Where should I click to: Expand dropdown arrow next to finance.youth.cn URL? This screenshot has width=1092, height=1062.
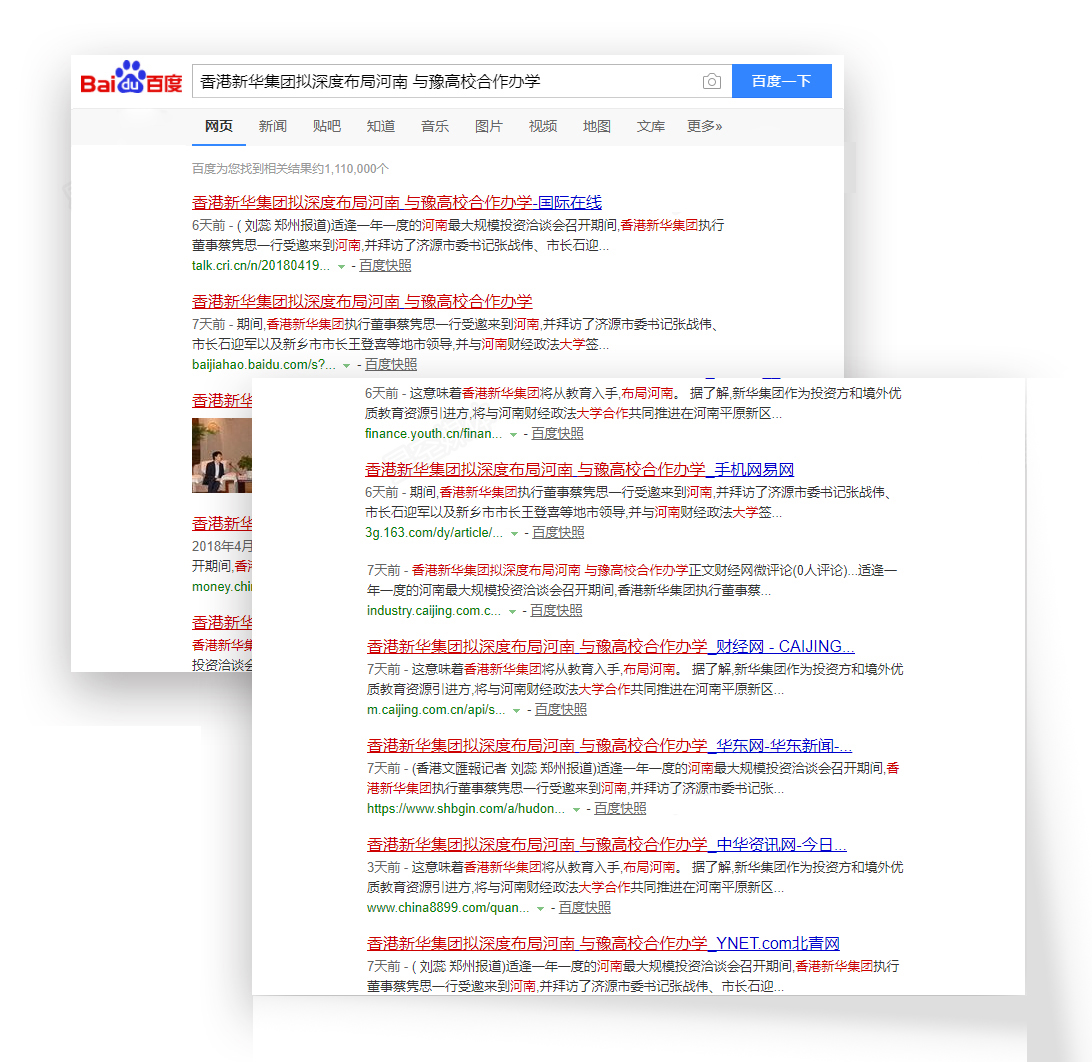[x=513, y=435]
